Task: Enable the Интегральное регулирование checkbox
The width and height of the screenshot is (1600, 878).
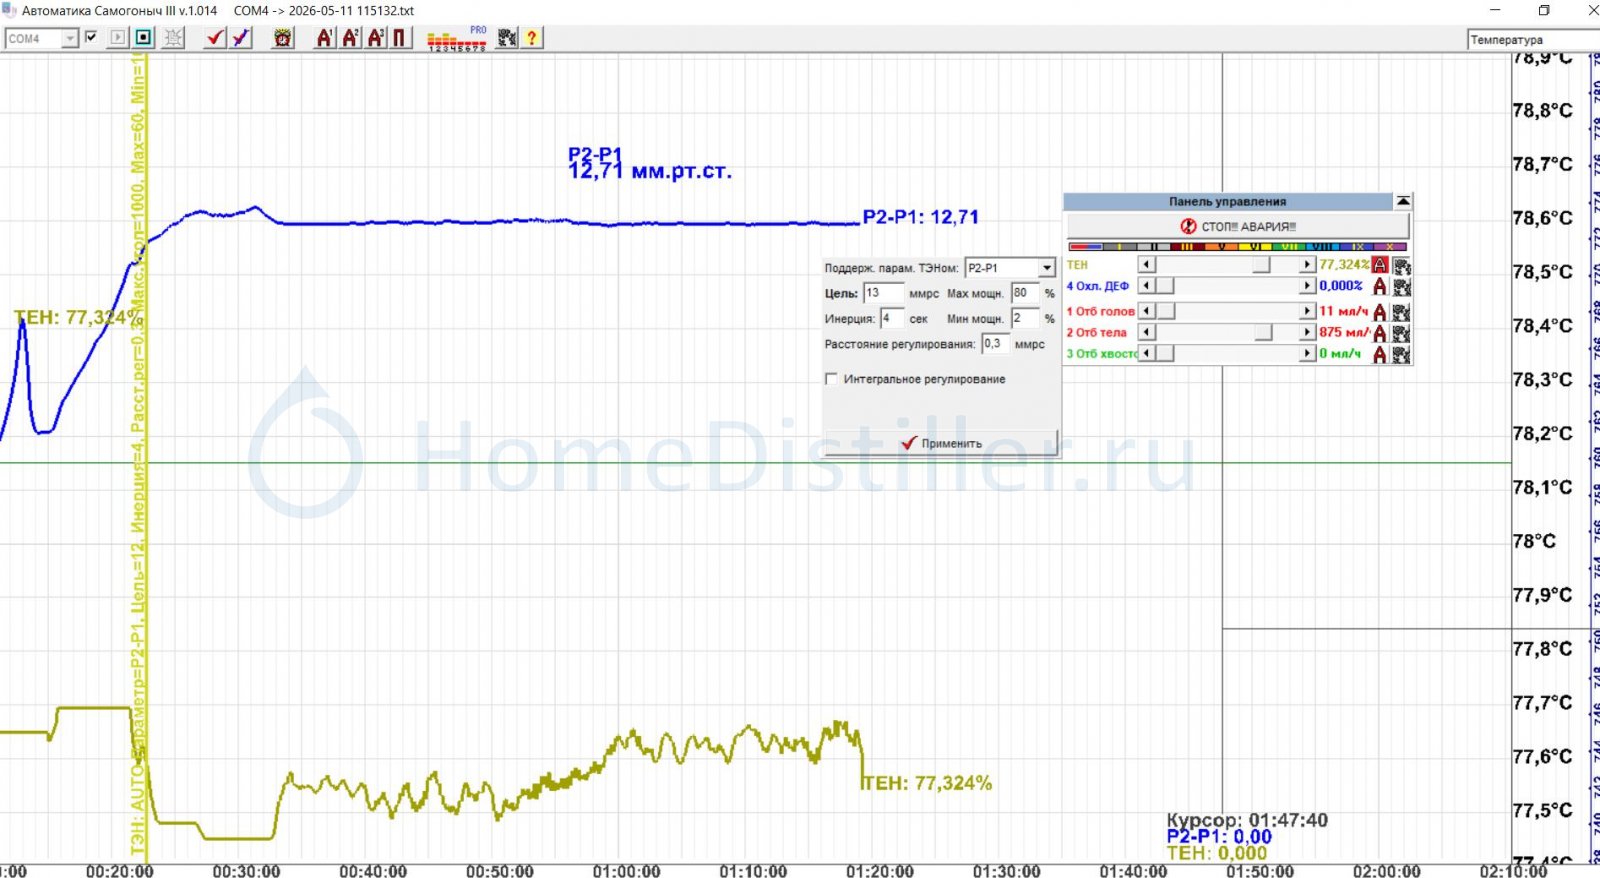Action: coord(831,379)
